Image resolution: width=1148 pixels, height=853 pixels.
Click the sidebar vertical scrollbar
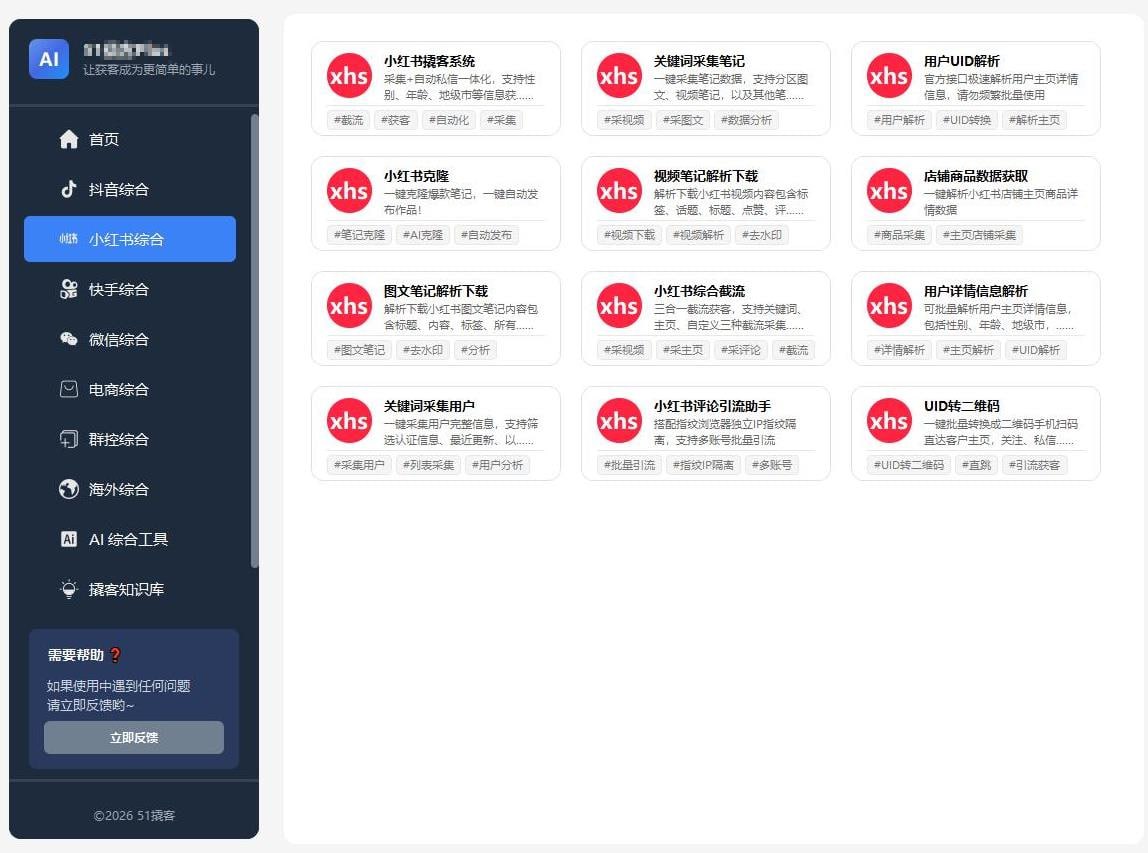pyautogui.click(x=254, y=340)
